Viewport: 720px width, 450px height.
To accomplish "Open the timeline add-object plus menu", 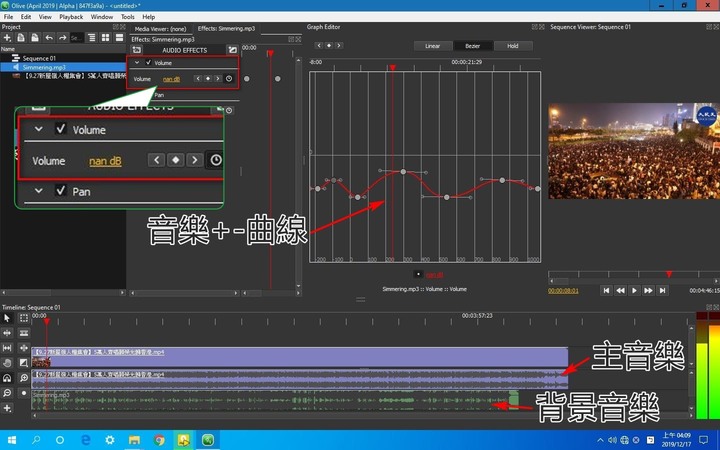I will pyautogui.click(x=7, y=408).
